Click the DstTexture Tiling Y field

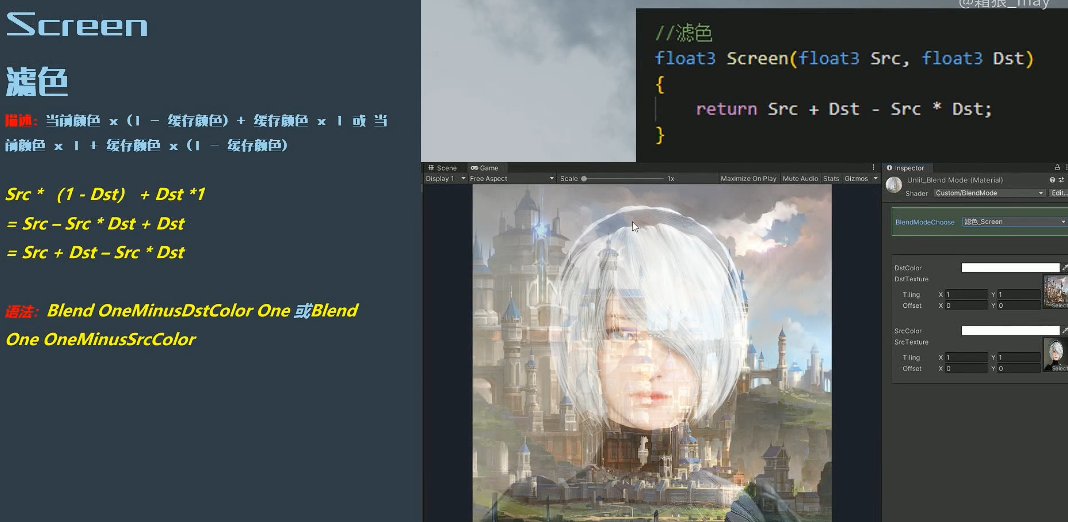coord(1019,294)
